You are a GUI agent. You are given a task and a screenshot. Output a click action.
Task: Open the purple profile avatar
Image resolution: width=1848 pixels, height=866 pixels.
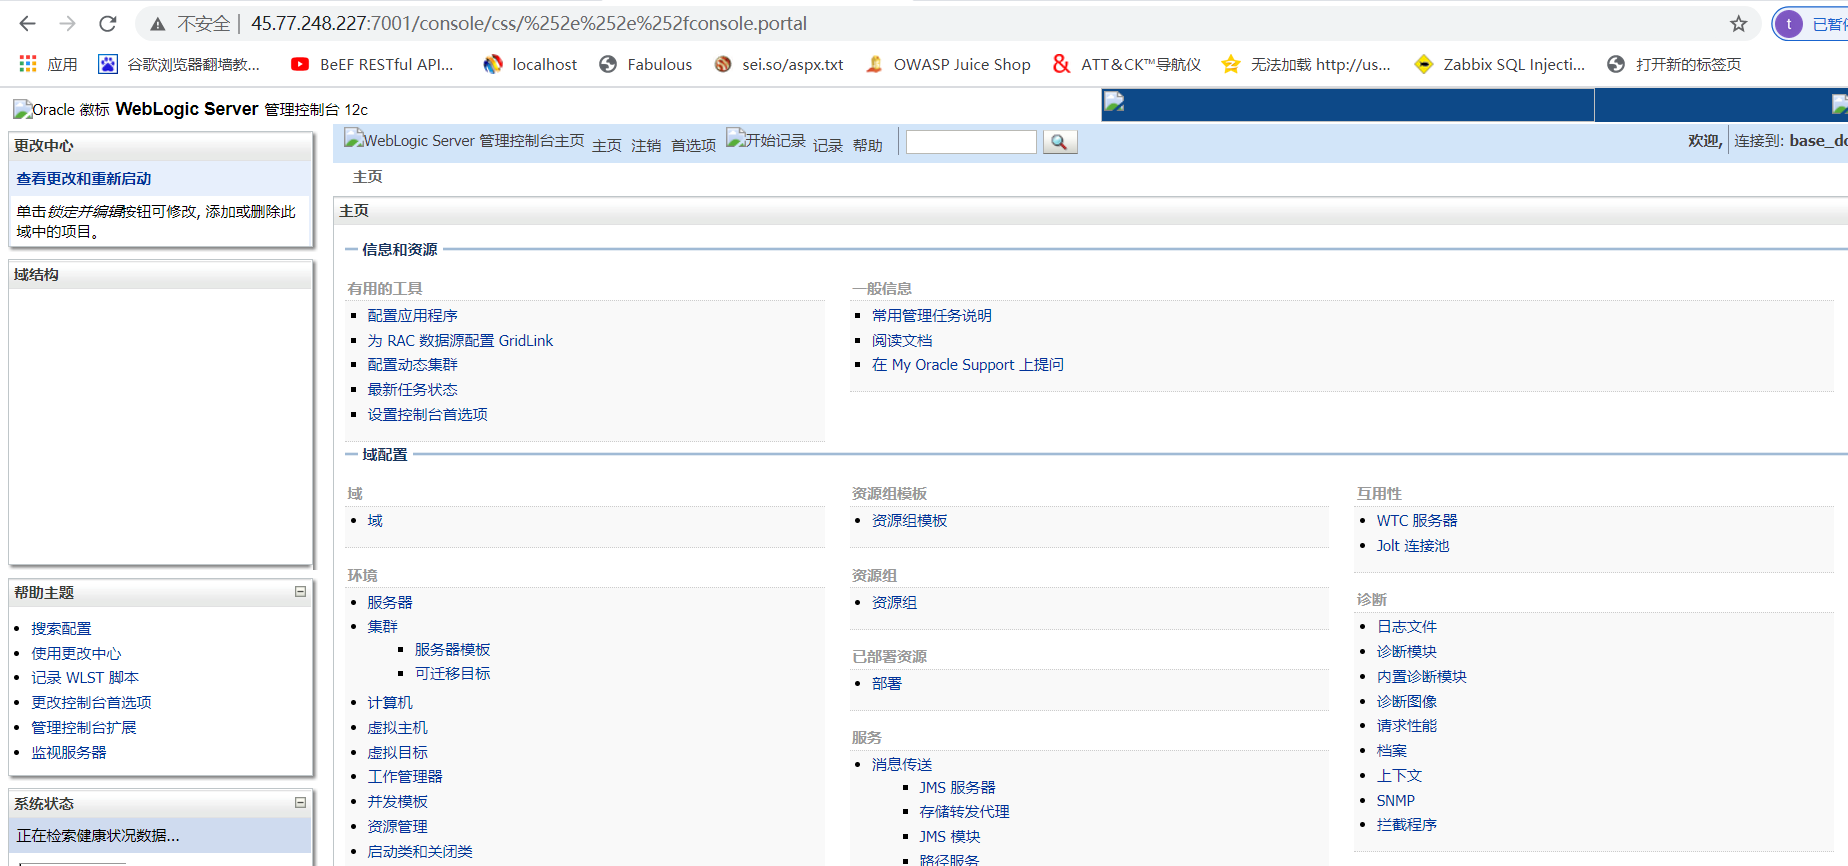(1789, 24)
